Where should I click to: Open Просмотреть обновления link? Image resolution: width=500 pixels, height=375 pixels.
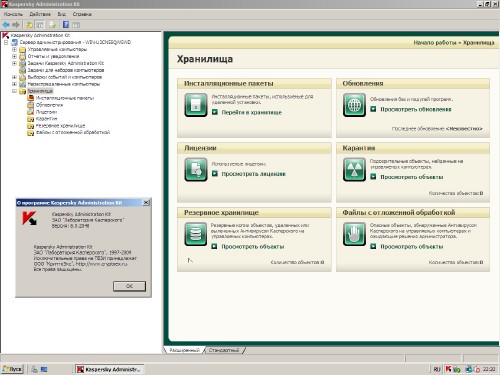416,109
